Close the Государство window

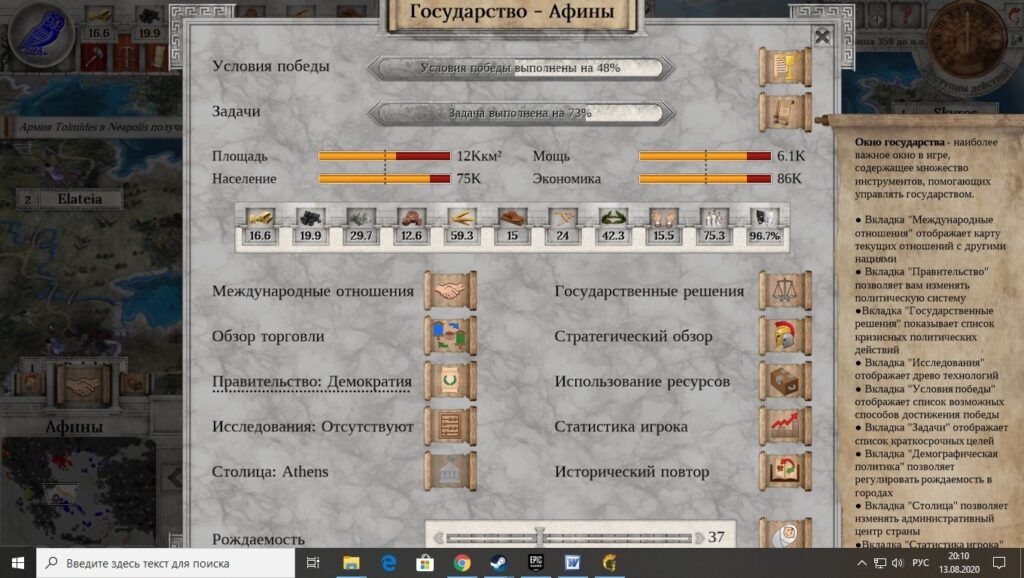coord(822,37)
